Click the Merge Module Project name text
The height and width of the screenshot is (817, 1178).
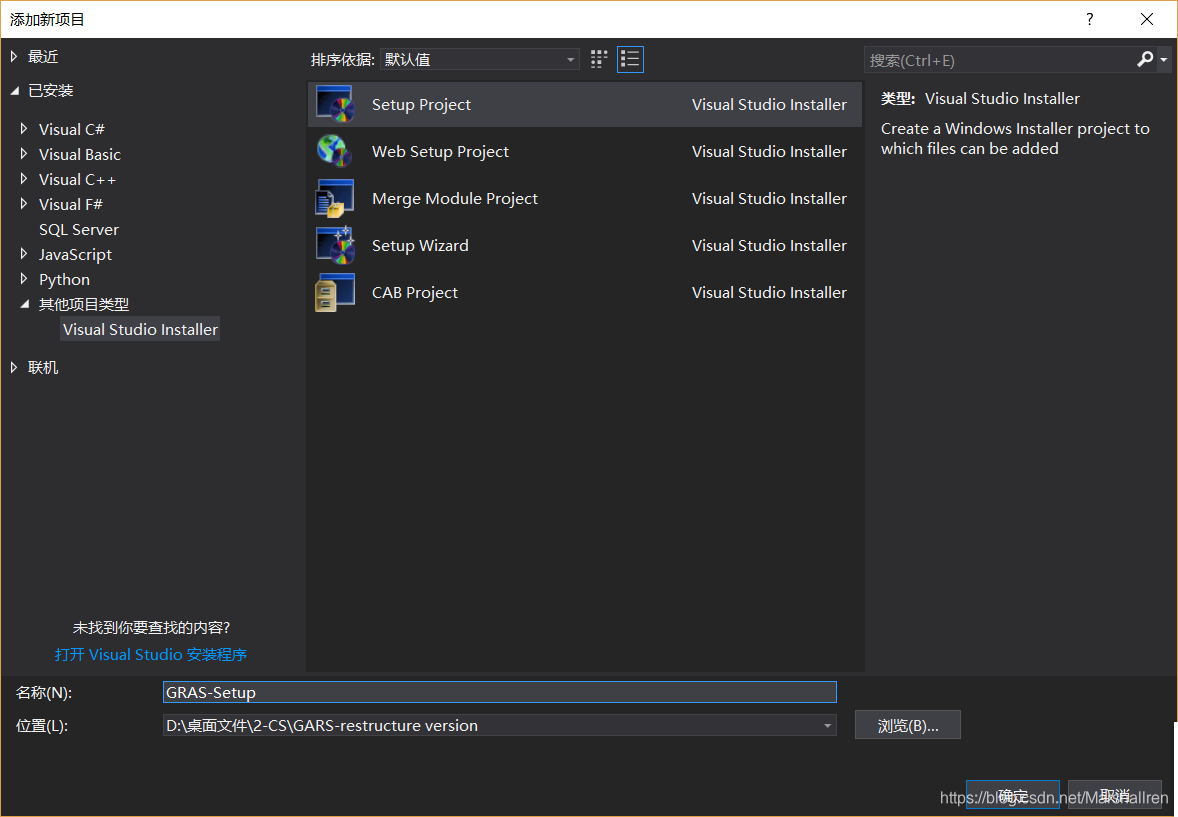coord(455,198)
